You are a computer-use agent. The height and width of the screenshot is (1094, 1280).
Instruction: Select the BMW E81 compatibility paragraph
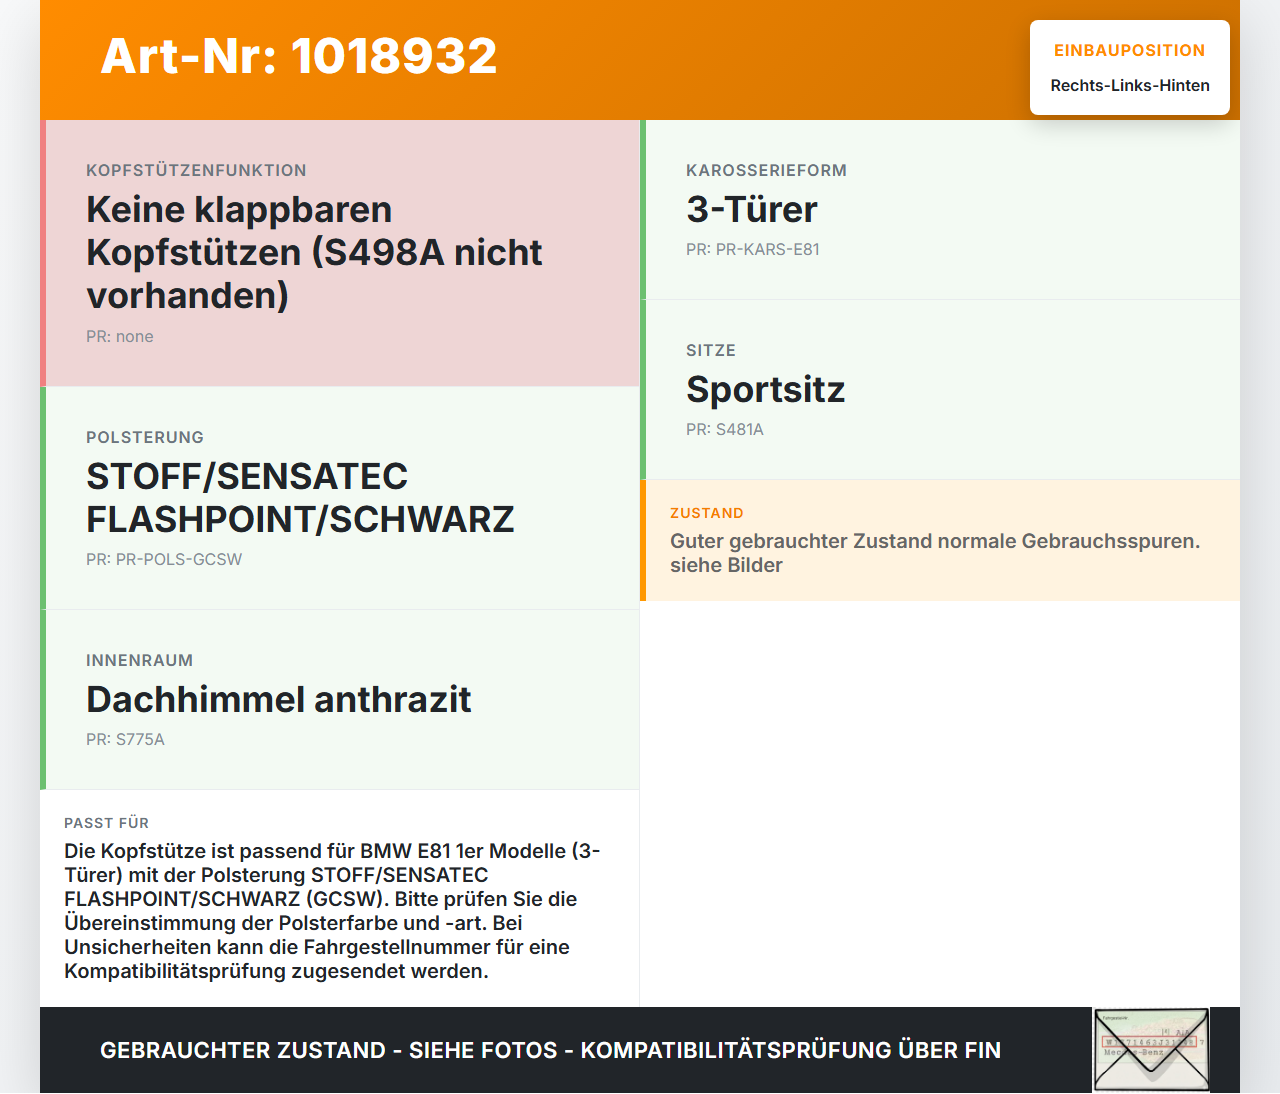click(x=332, y=911)
